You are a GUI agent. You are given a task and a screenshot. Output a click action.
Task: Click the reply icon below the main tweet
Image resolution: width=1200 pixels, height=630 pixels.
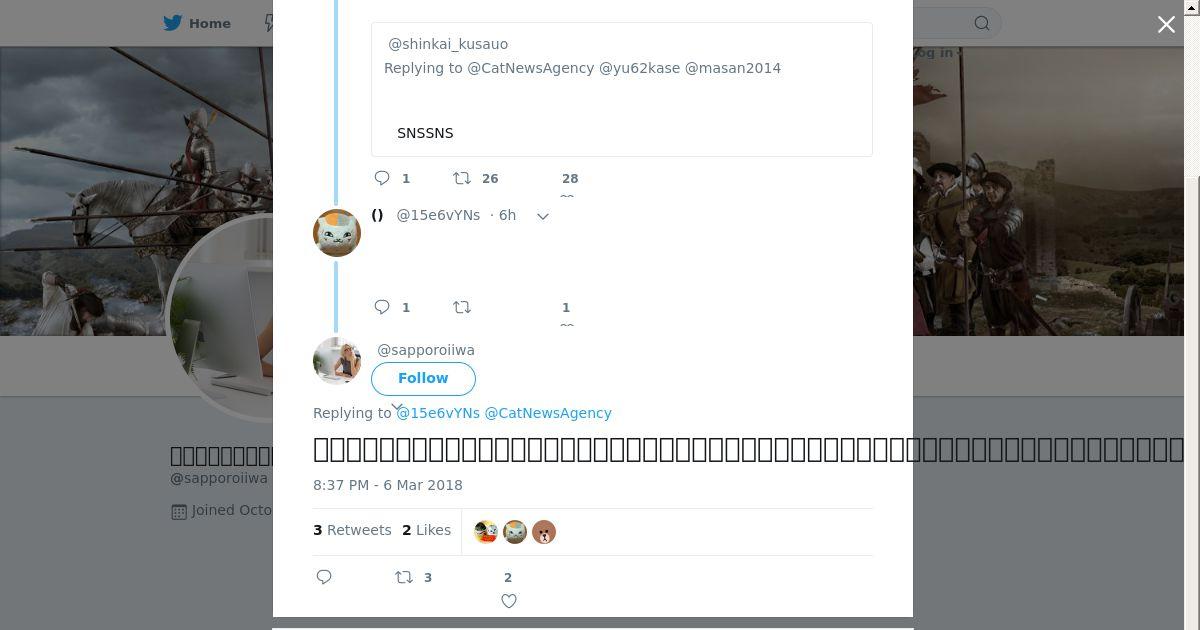(324, 577)
